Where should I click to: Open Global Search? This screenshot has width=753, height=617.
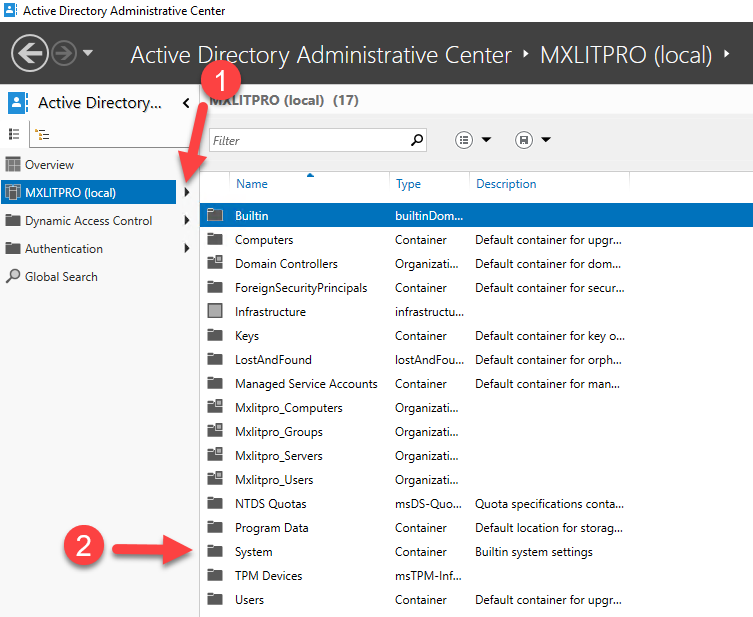(61, 277)
